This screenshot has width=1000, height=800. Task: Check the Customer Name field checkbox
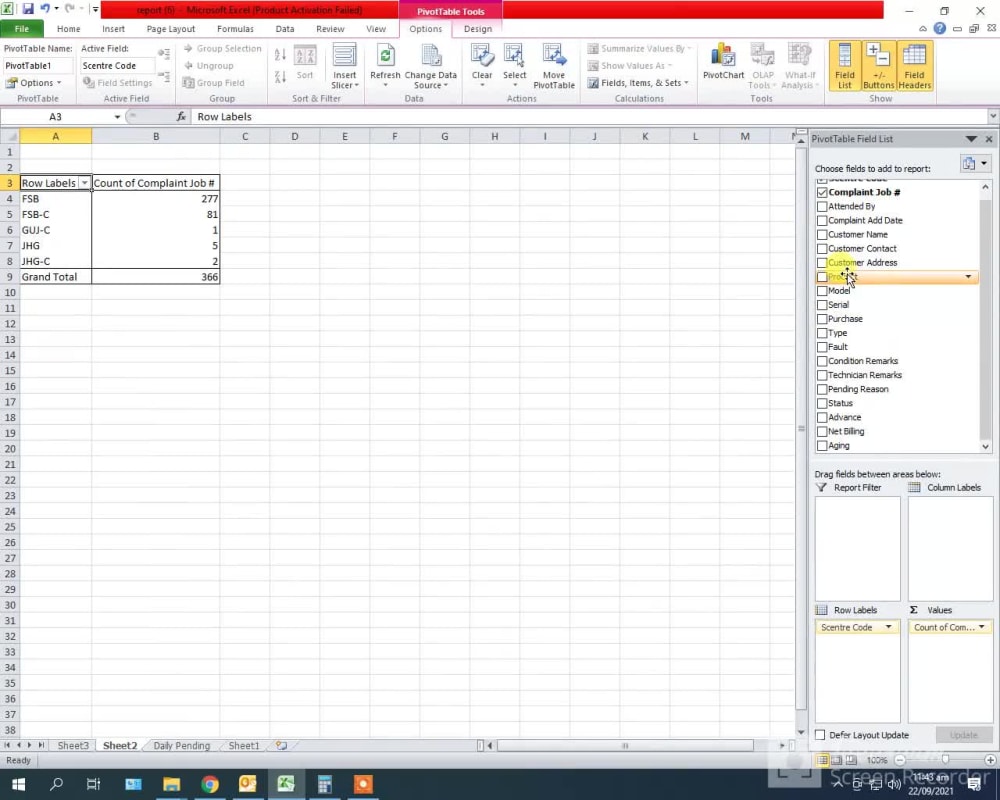(x=821, y=234)
